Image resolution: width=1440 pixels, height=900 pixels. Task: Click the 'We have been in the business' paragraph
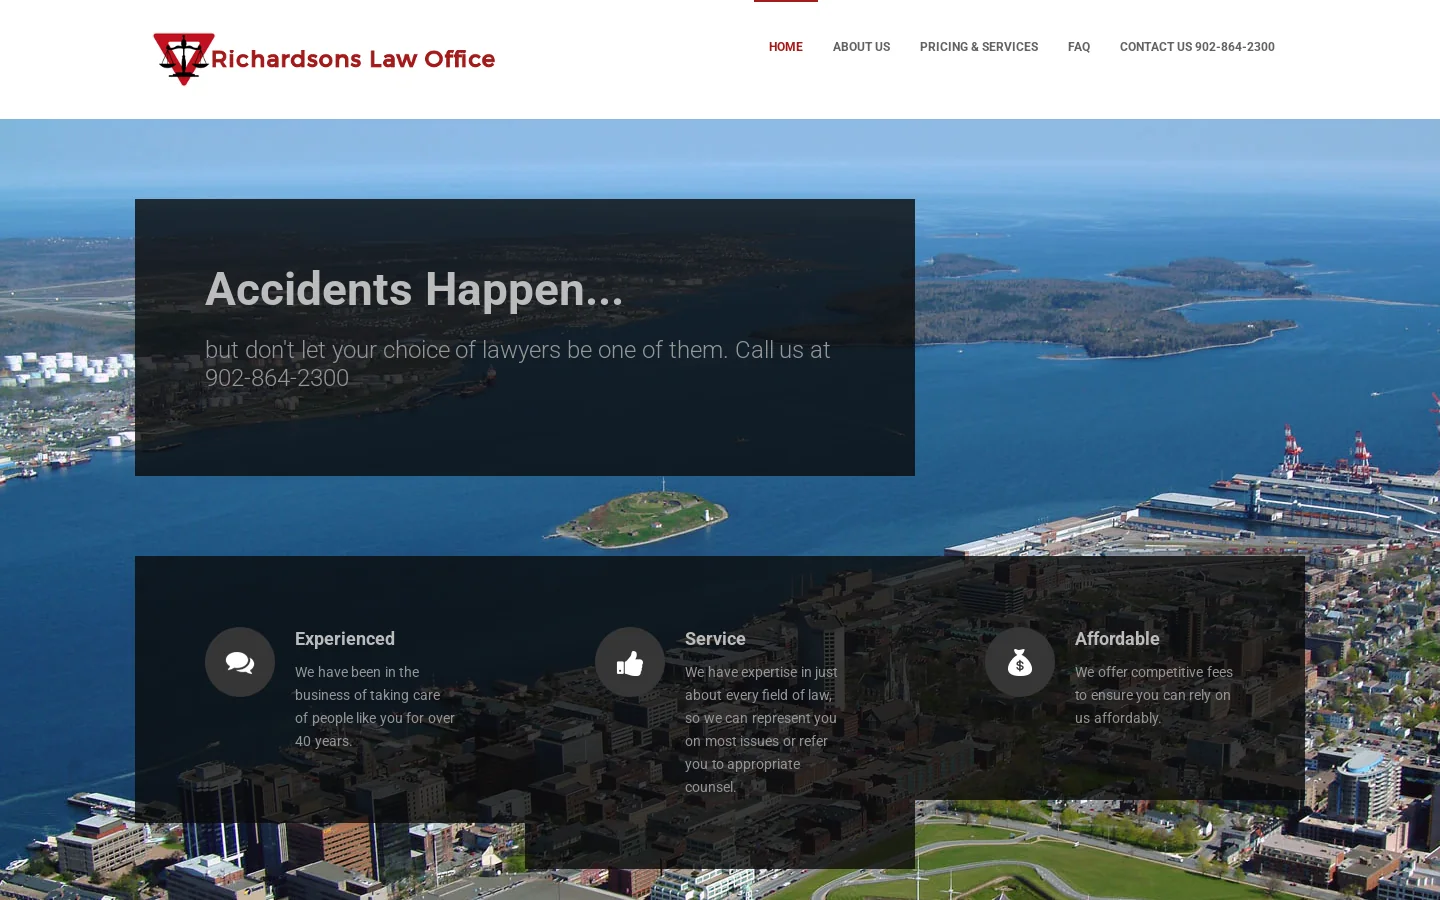pos(375,707)
